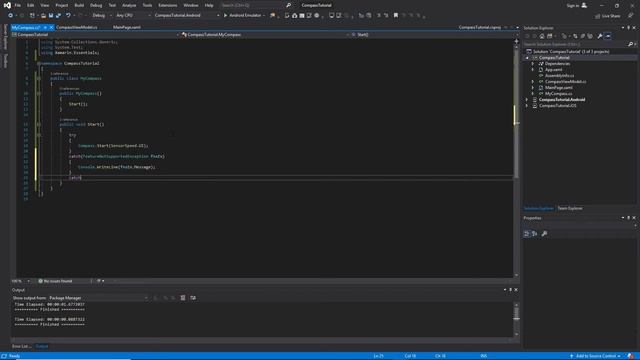640x360 pixels.
Task: Click the Save icon in the toolbar
Action: [x=51, y=16]
